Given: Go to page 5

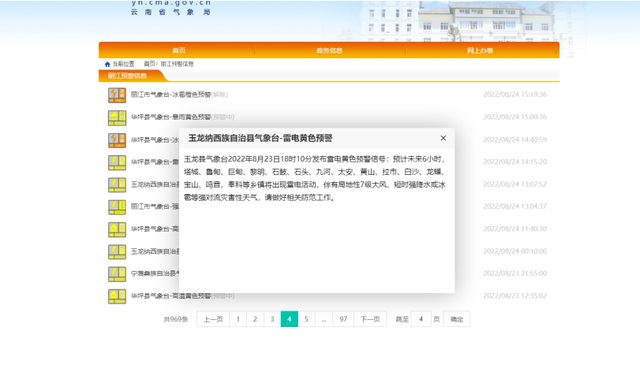Looking at the screenshot, I should click(x=307, y=319).
